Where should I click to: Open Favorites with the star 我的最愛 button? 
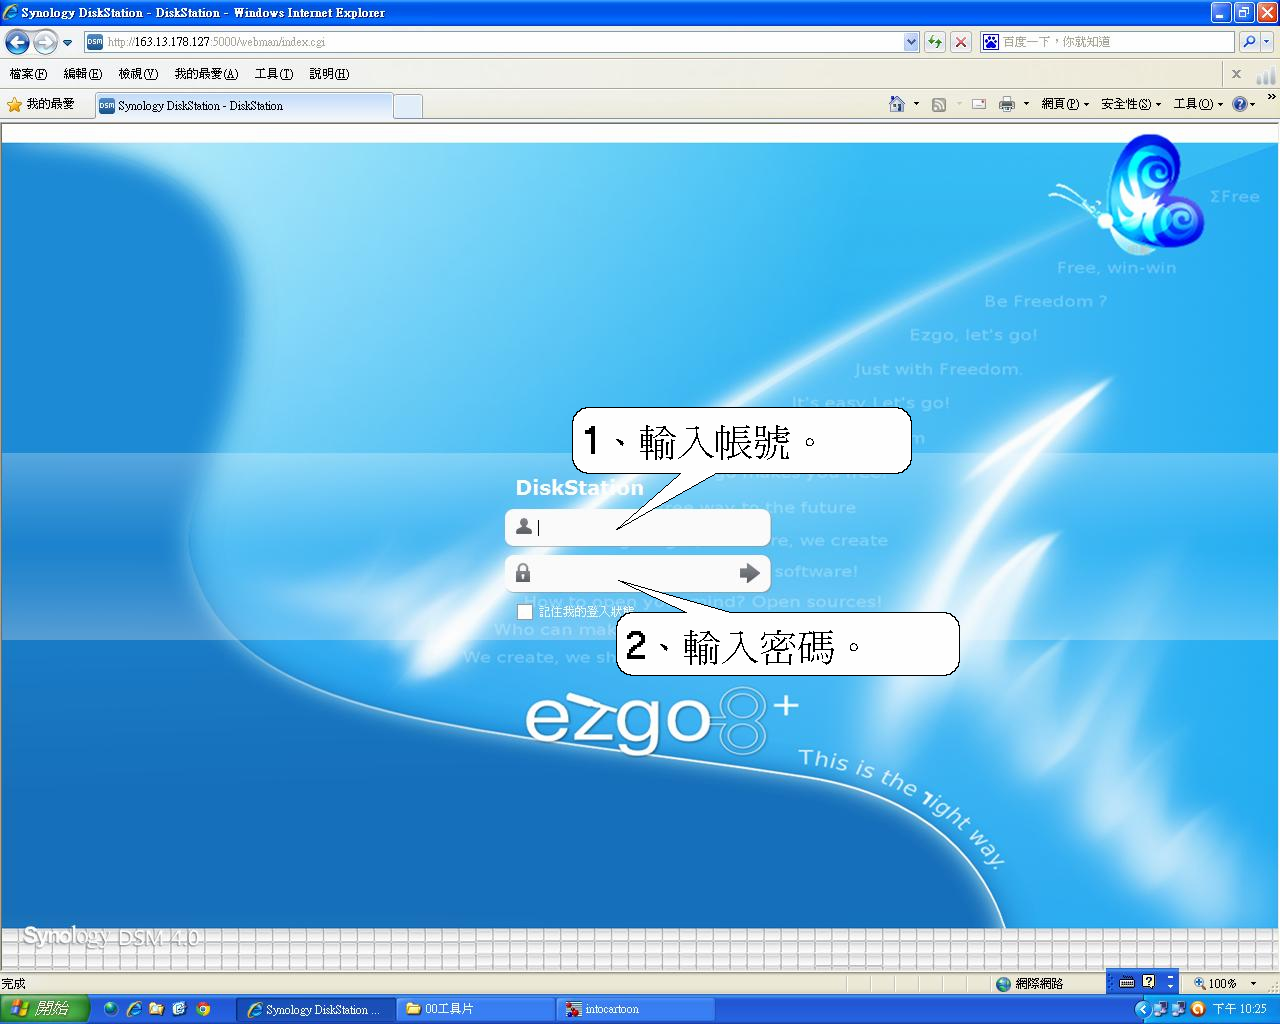click(x=41, y=104)
